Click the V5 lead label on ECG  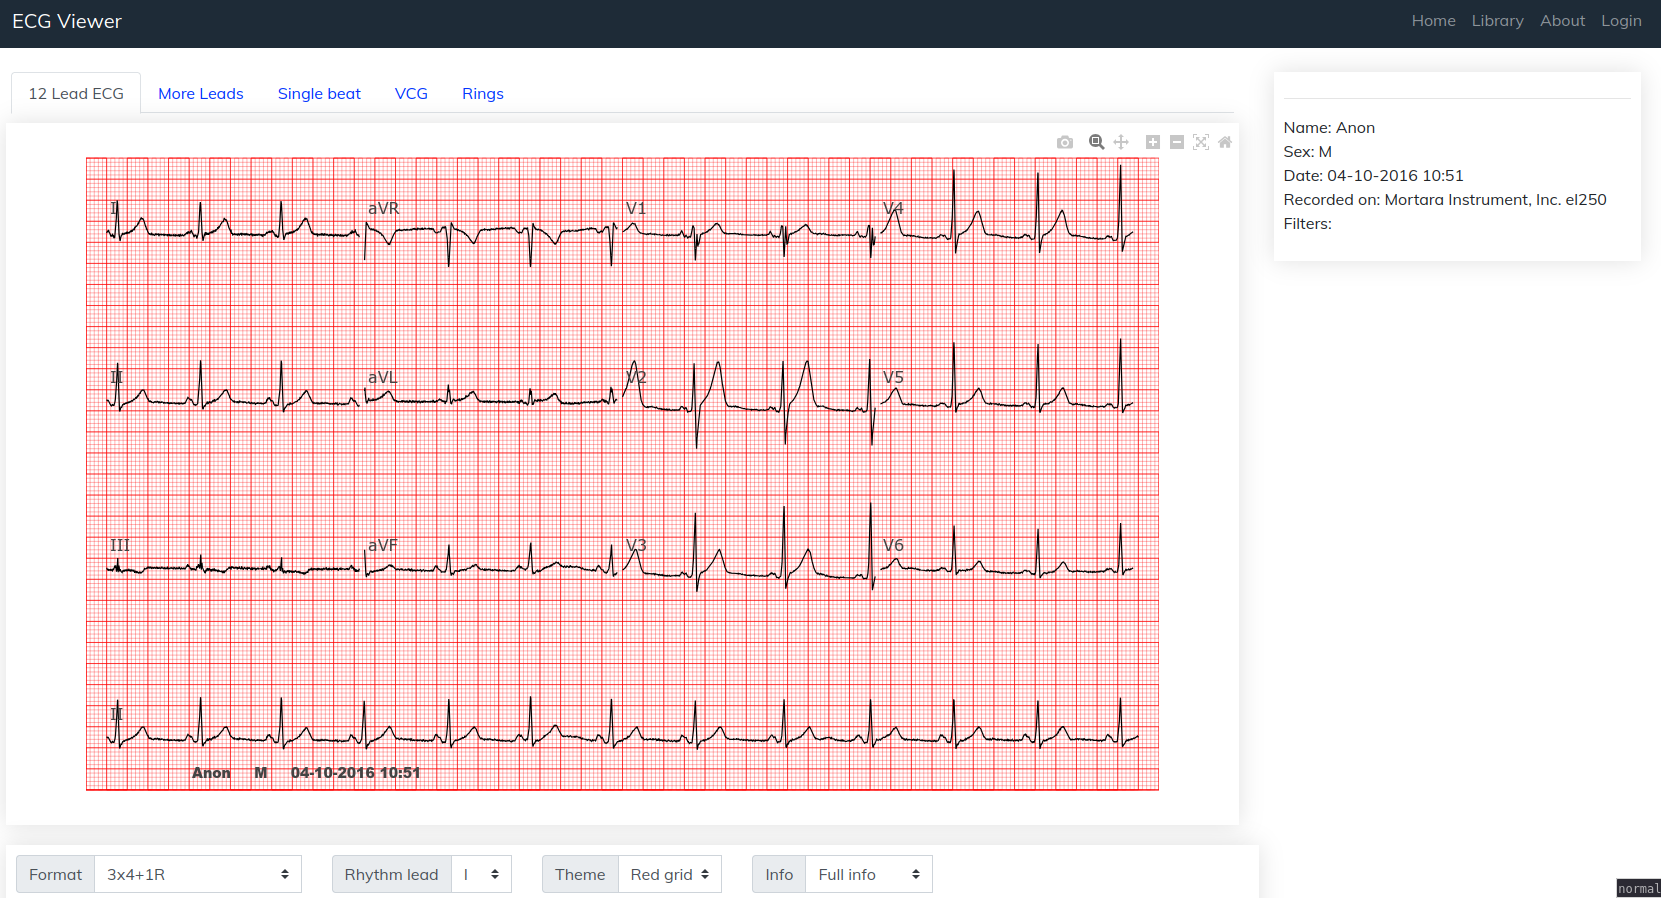(x=893, y=377)
